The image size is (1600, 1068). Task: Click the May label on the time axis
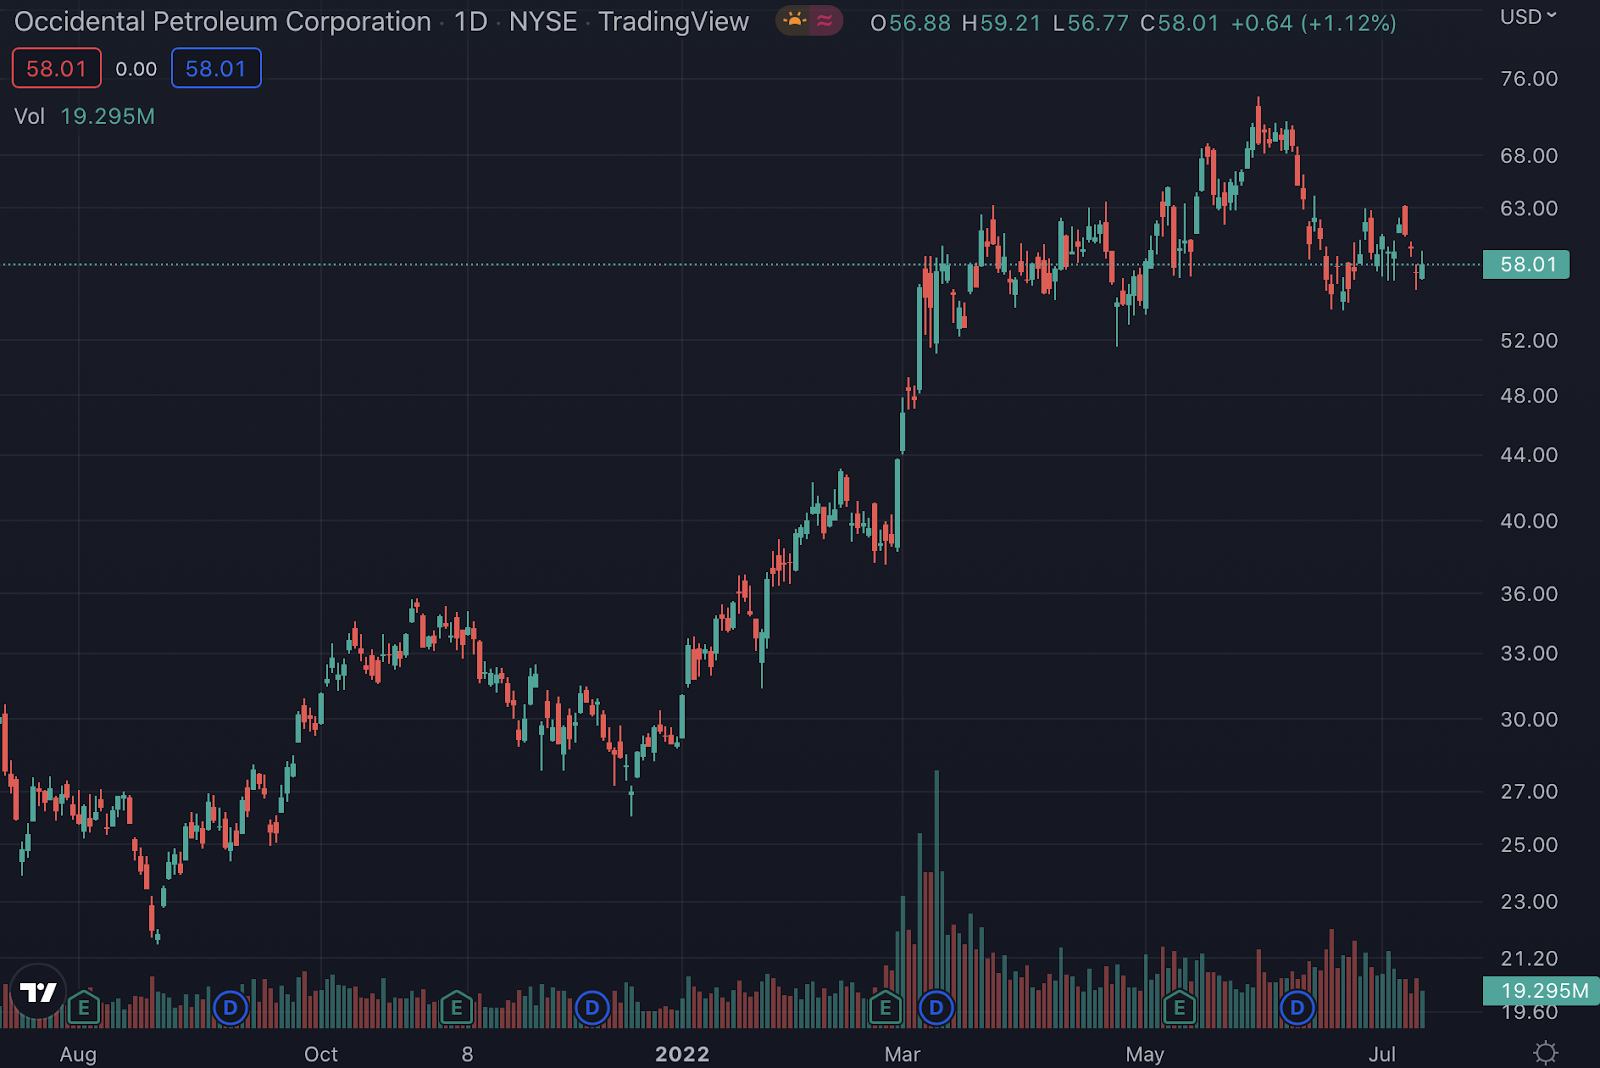[x=1145, y=1054]
